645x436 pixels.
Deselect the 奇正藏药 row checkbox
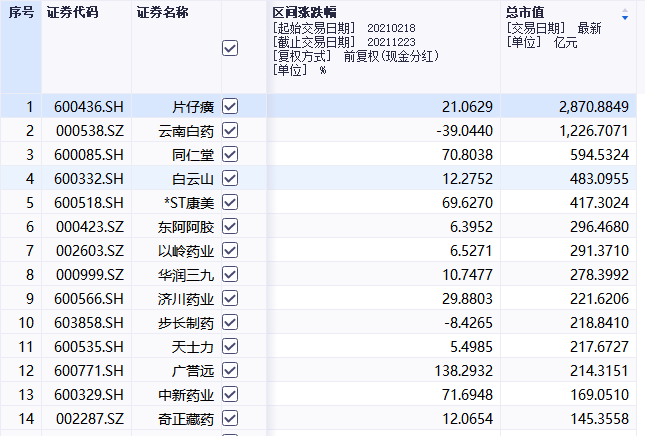[230, 418]
